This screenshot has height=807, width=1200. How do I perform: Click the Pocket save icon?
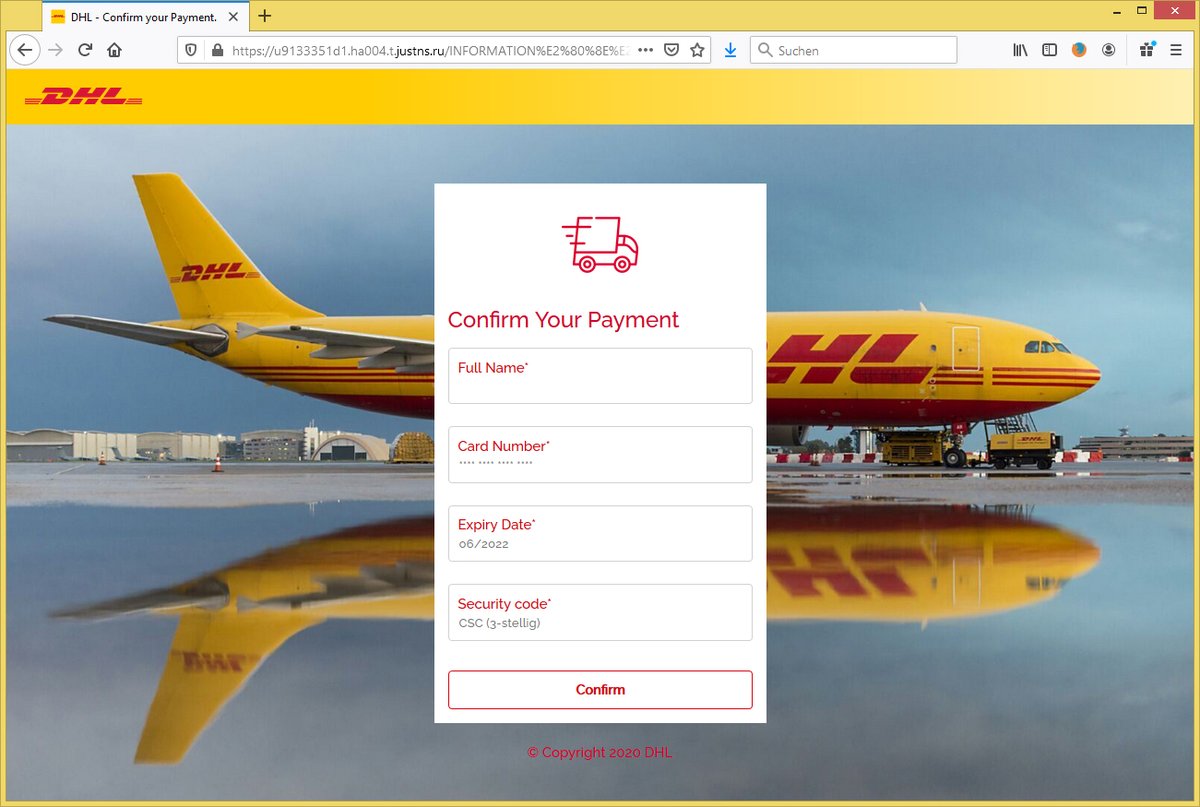point(672,50)
